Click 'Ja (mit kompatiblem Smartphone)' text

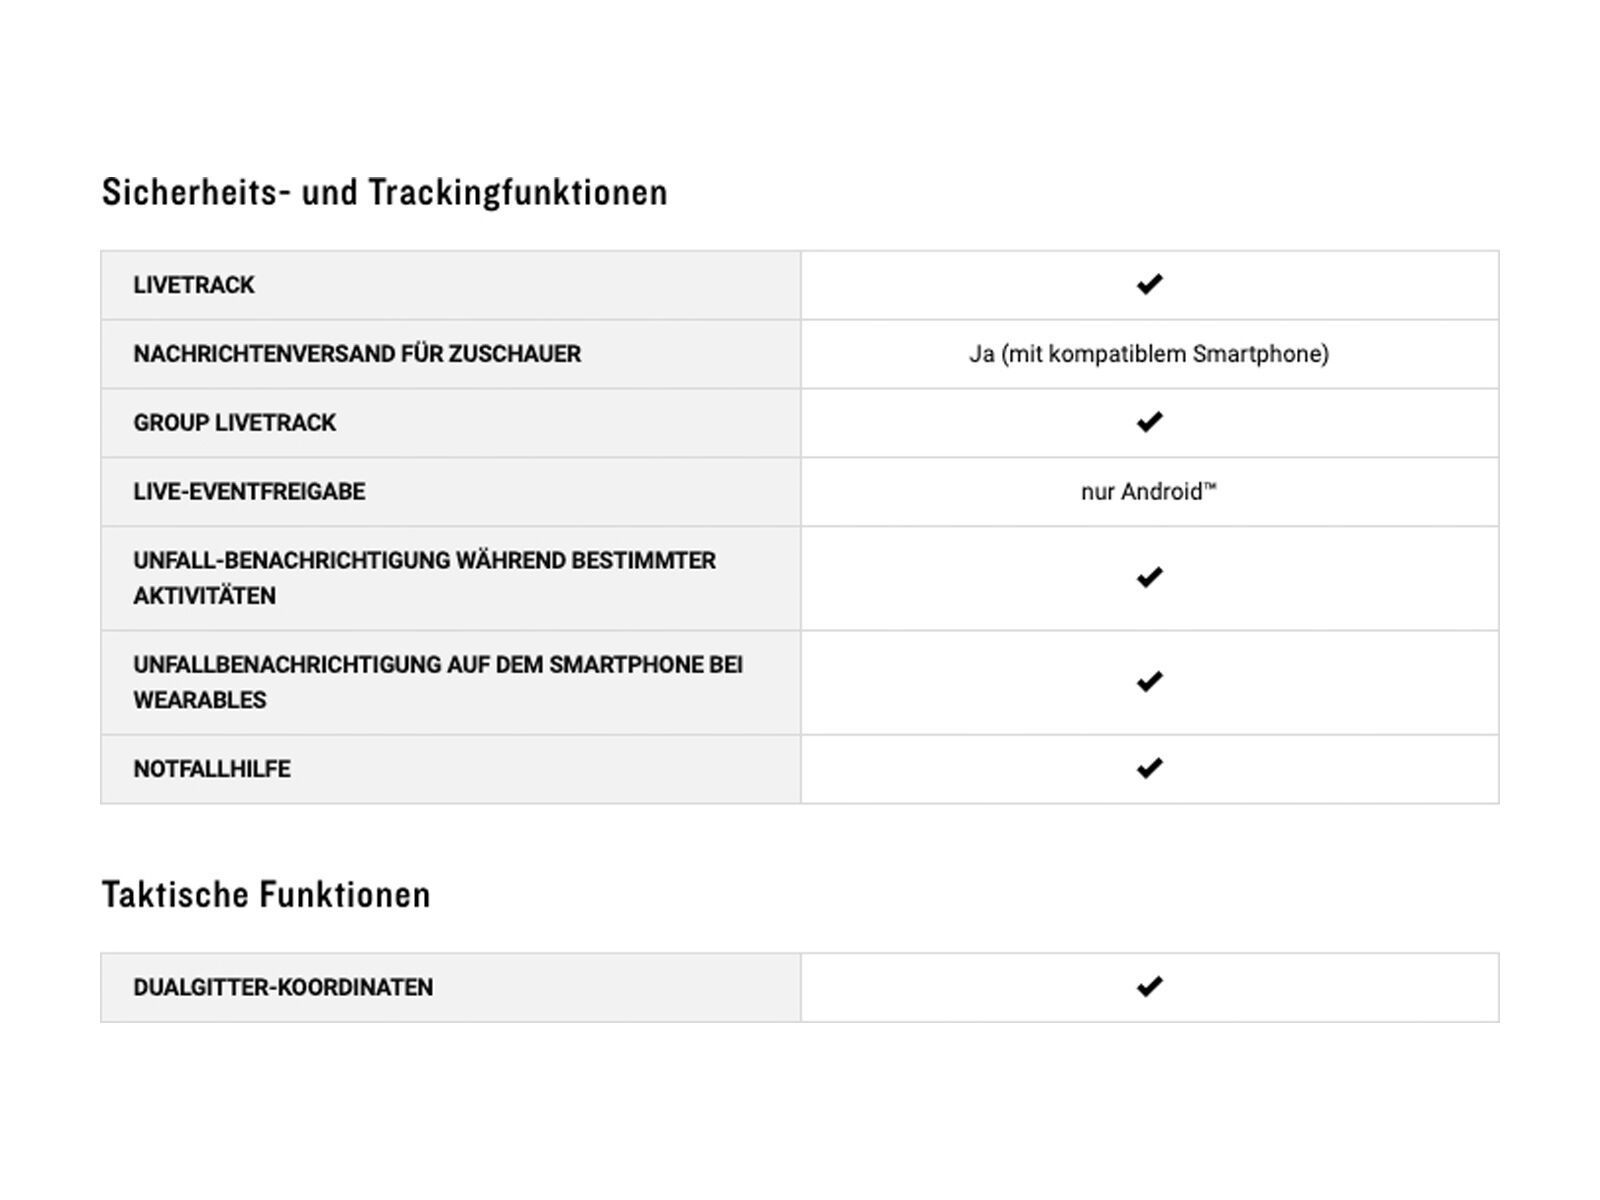1149,354
